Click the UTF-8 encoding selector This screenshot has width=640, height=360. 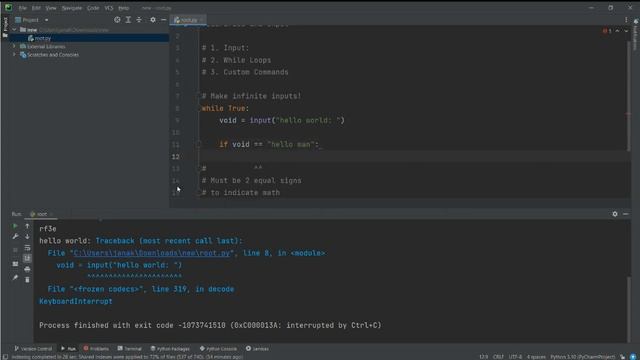click(515, 357)
